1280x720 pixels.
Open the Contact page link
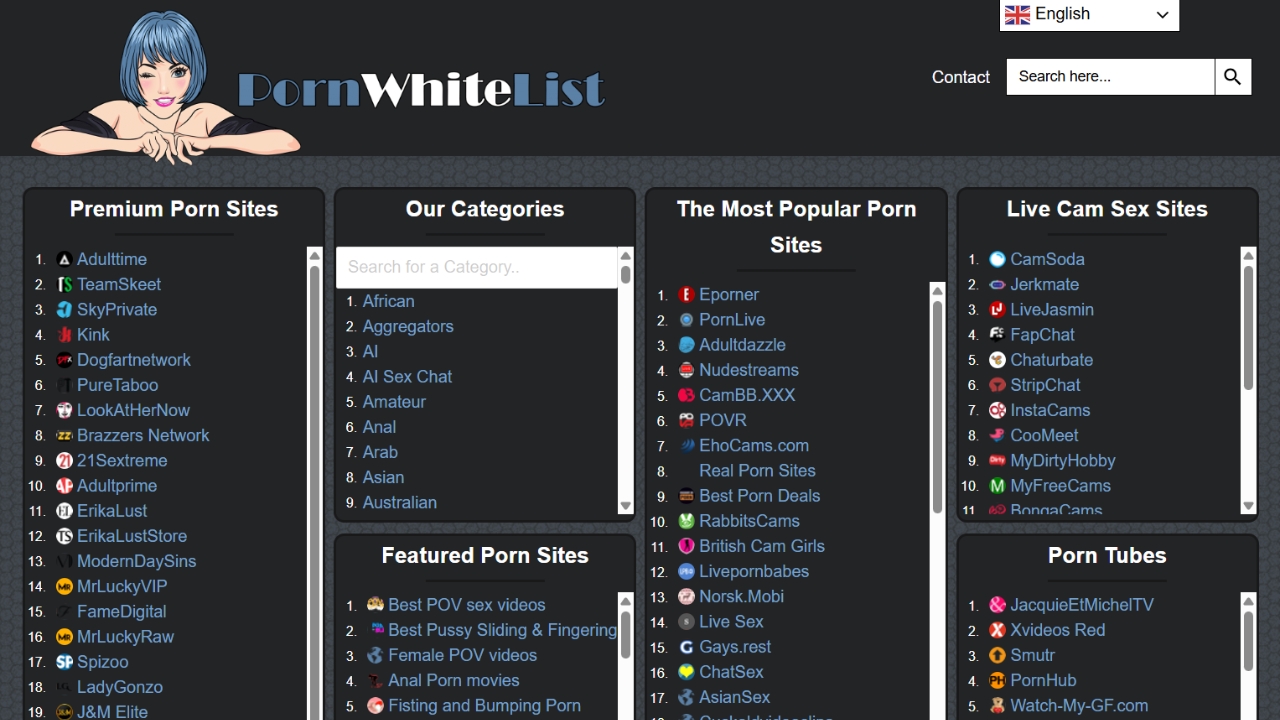tap(961, 77)
